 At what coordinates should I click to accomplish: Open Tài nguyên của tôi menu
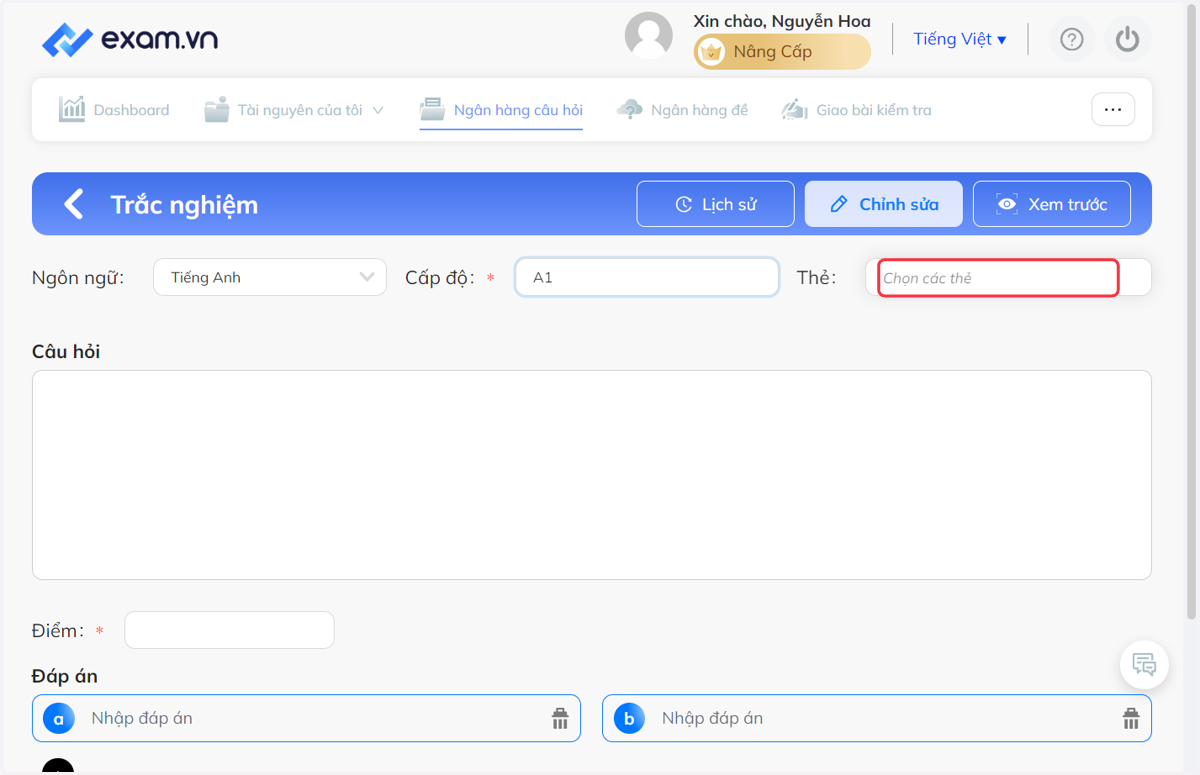click(x=294, y=110)
